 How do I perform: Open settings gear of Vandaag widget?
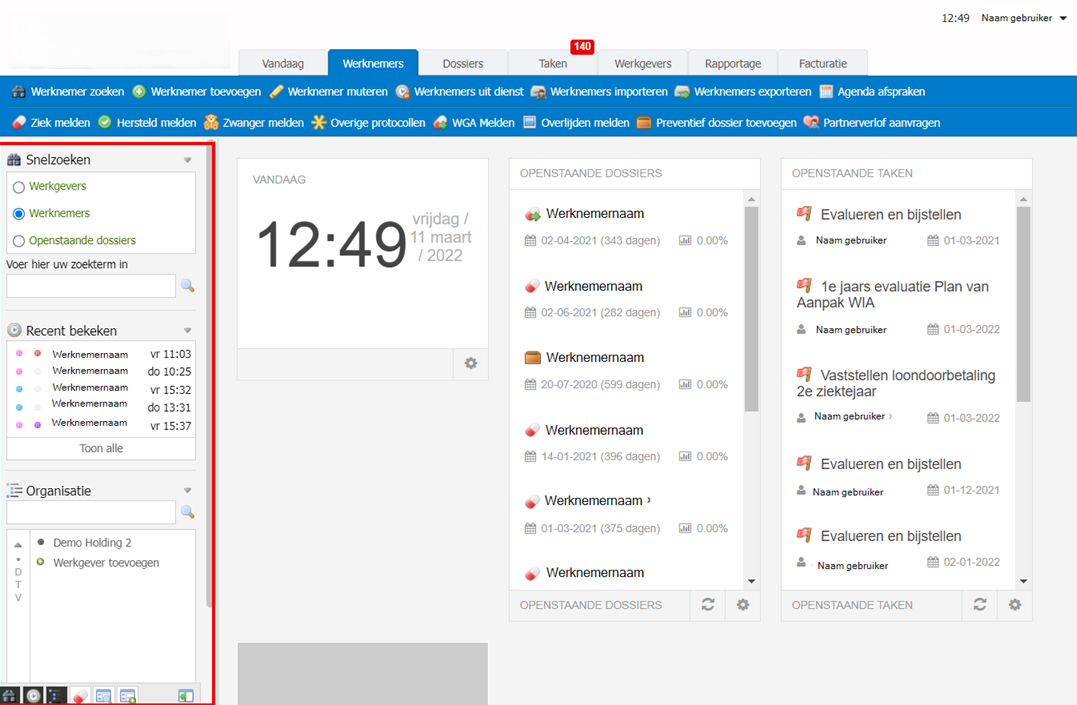point(471,364)
